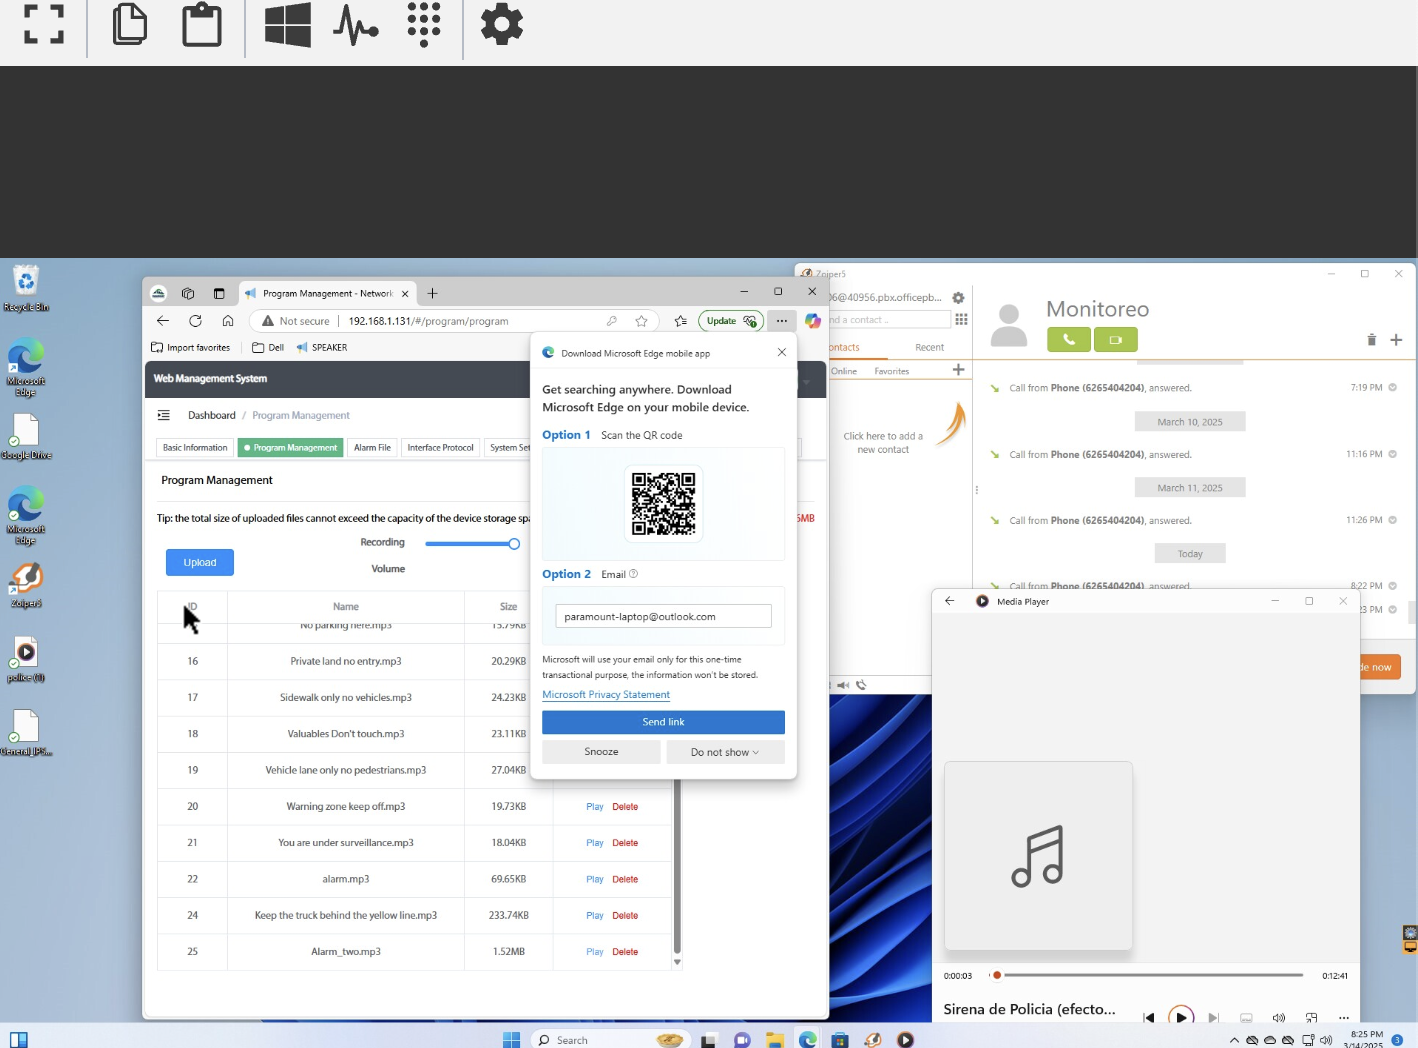Image resolution: width=1418 pixels, height=1048 pixels.
Task: Click the Upload button
Action: [x=200, y=562]
